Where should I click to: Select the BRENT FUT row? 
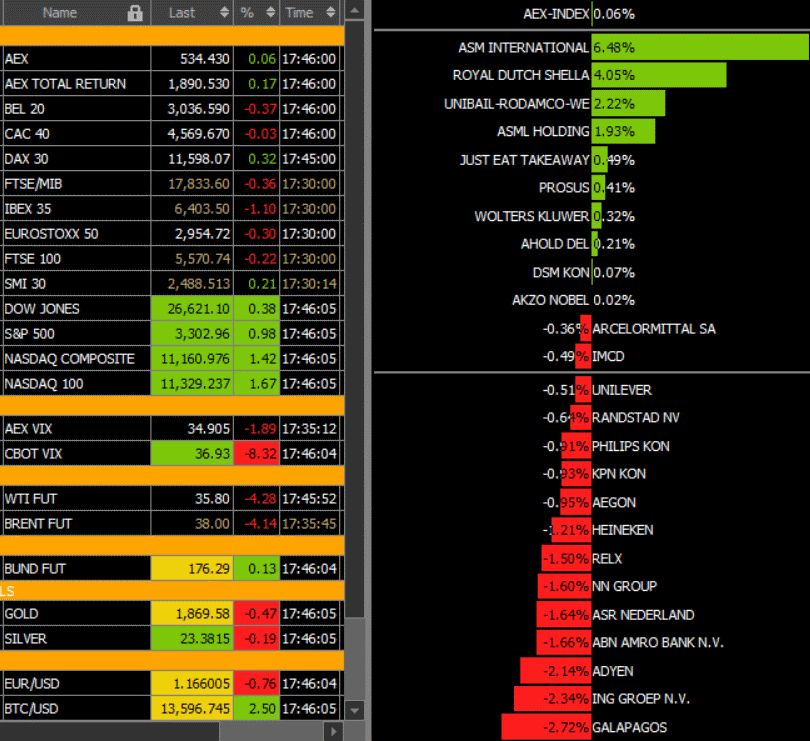click(x=172, y=523)
